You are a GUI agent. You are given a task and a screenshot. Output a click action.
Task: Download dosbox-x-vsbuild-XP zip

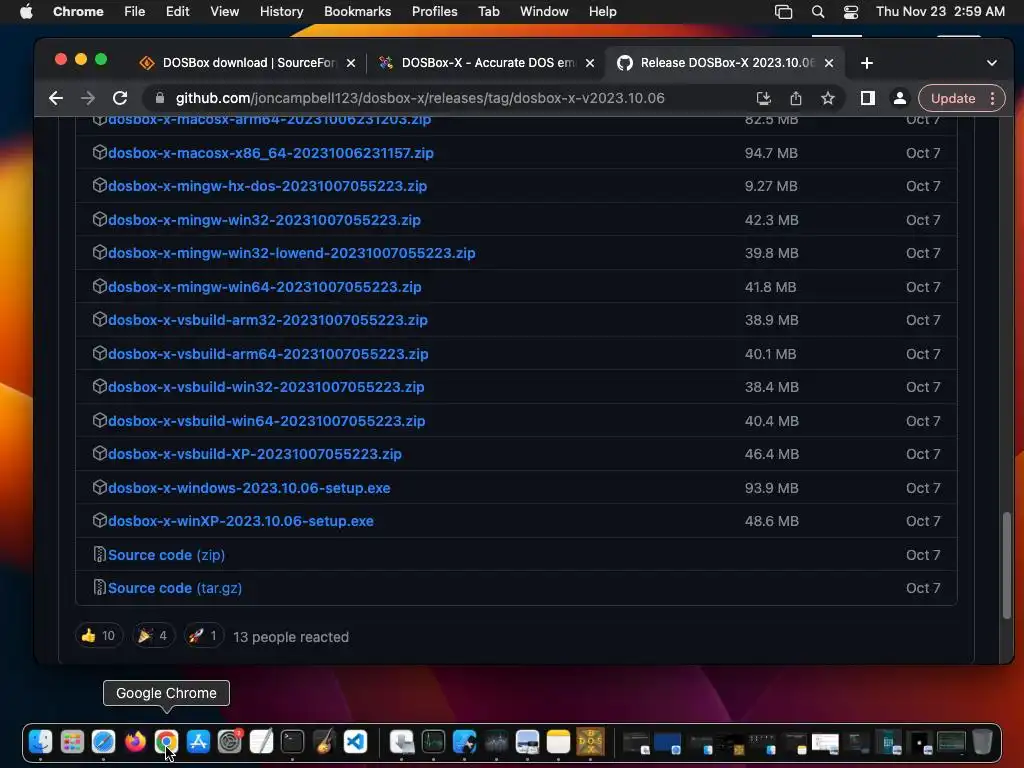click(255, 454)
